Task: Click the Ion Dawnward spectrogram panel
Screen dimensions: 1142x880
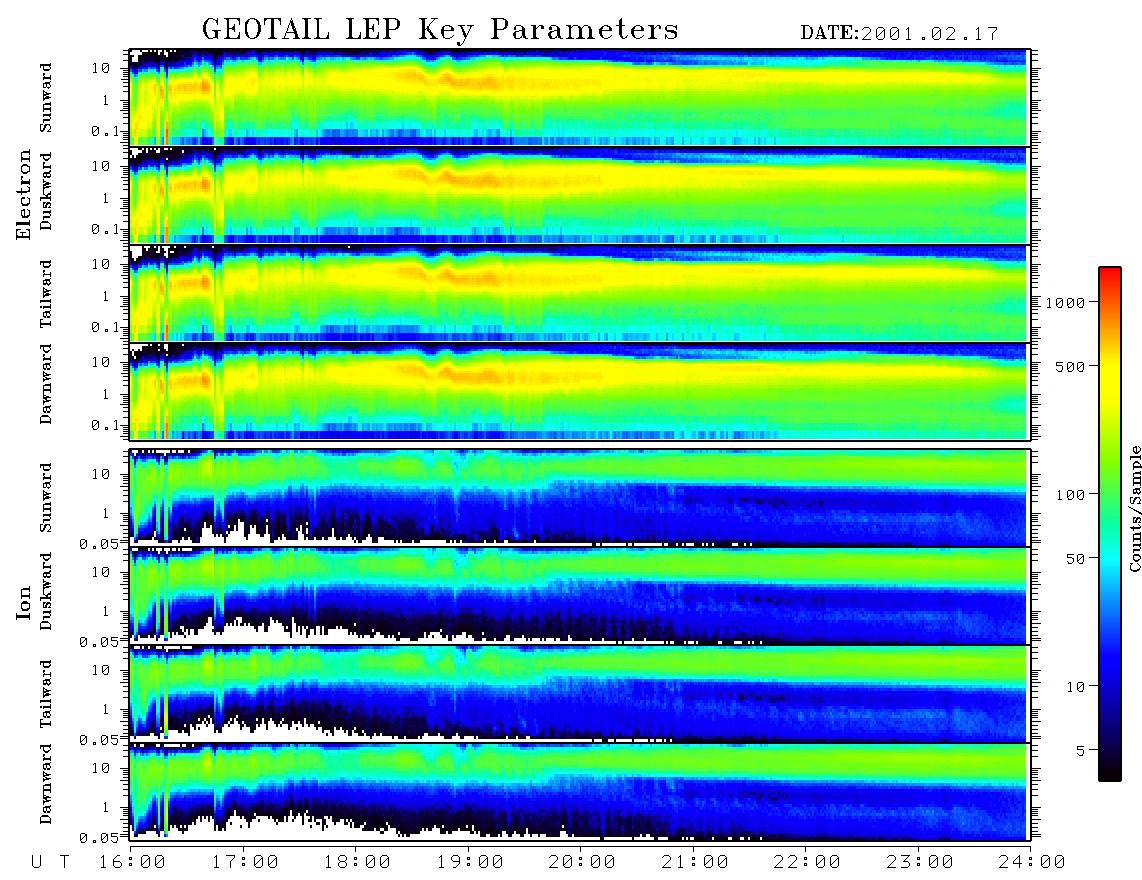Action: (579, 791)
